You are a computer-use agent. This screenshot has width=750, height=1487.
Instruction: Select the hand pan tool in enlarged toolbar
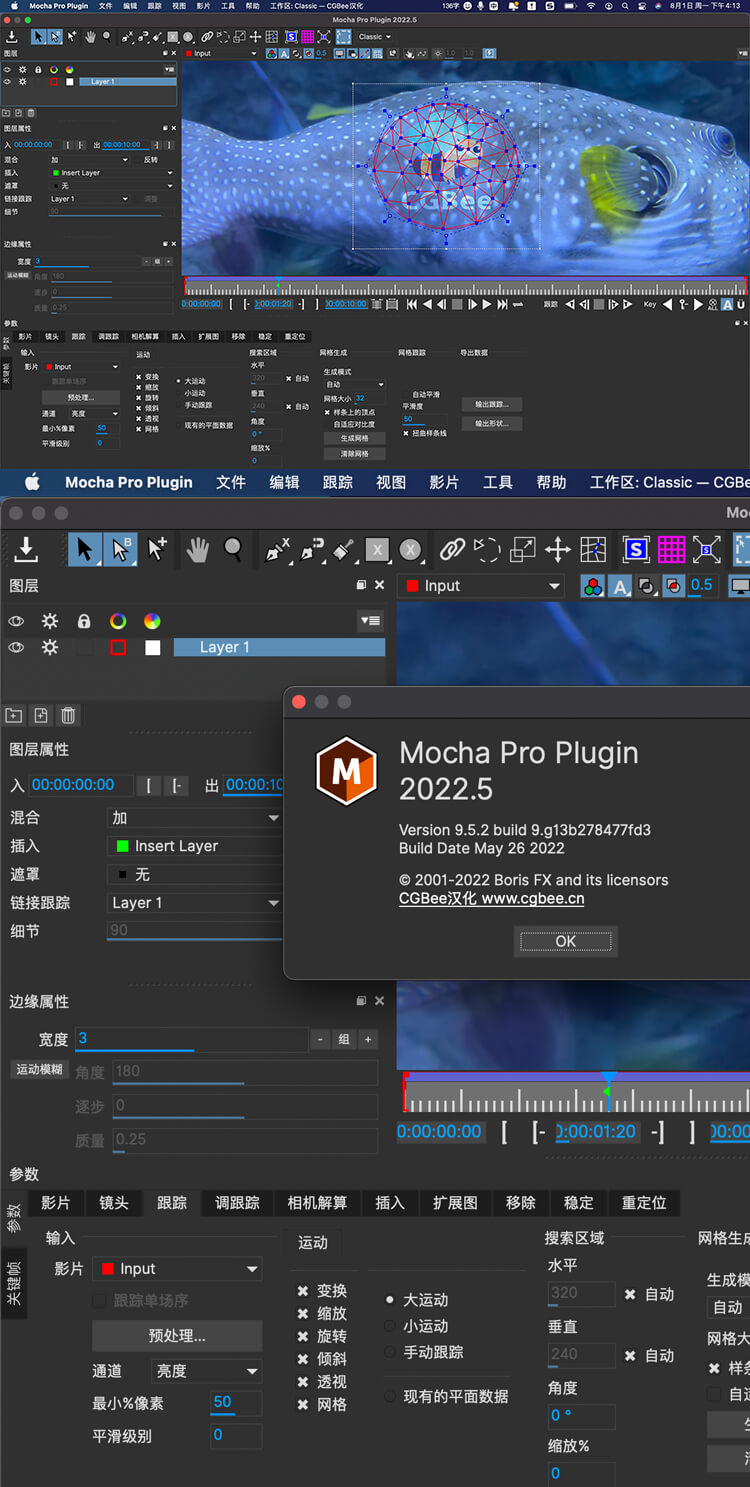(198, 549)
